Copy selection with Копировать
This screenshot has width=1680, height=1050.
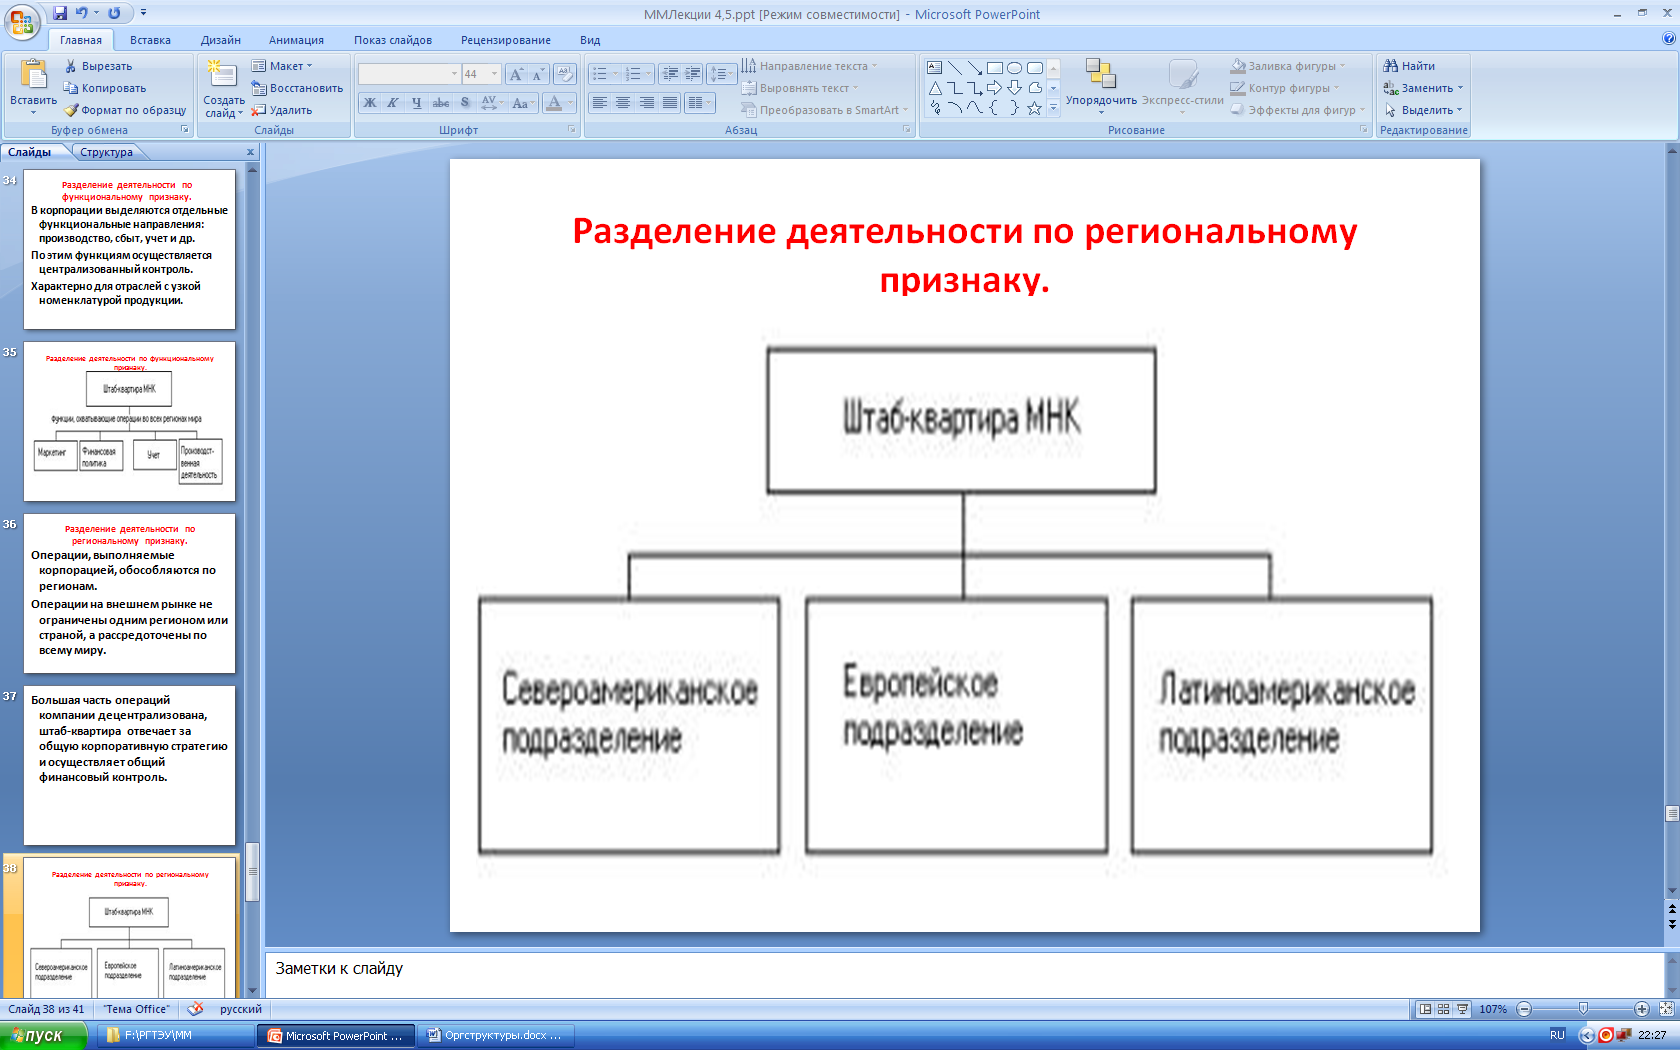pyautogui.click(x=104, y=88)
